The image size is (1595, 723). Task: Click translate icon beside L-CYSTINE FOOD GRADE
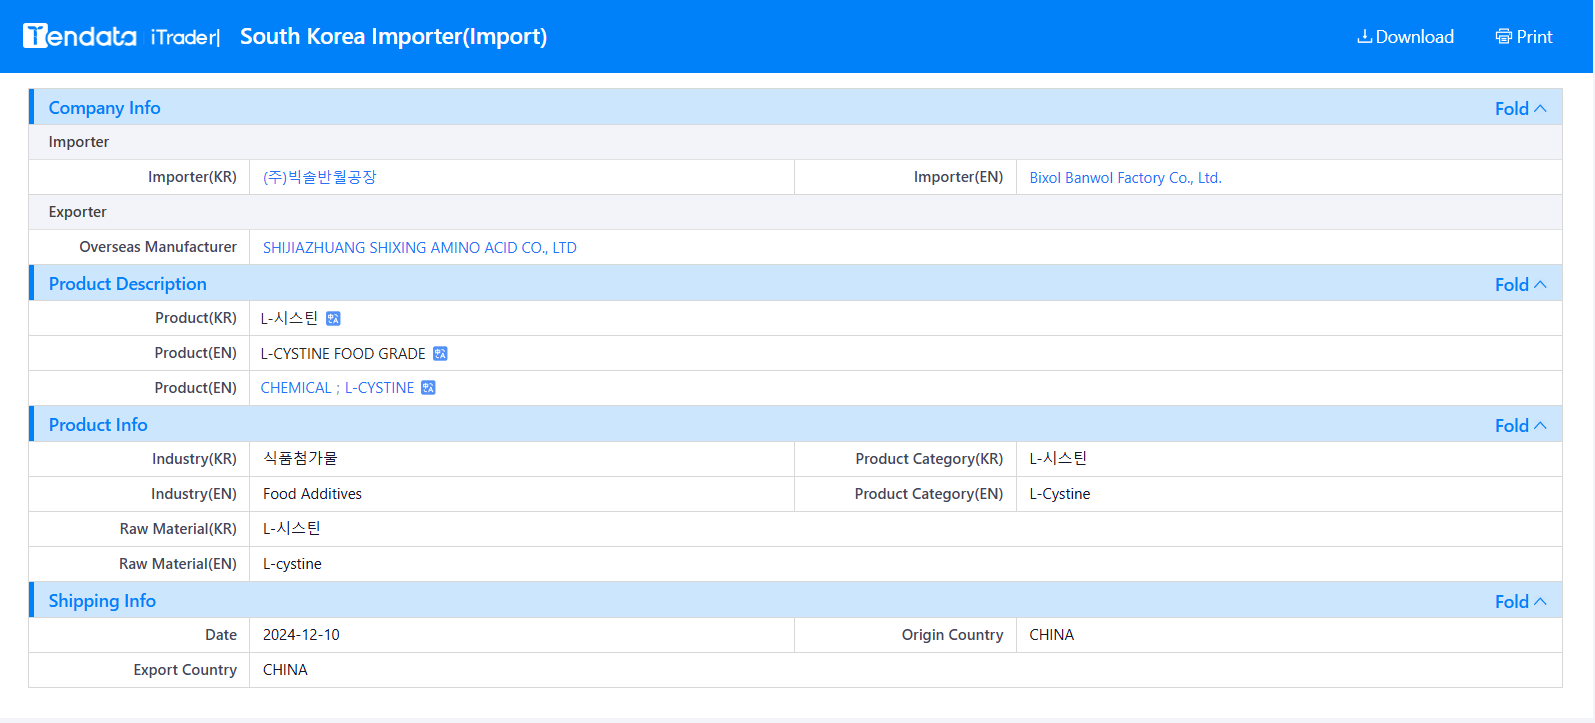pos(440,353)
